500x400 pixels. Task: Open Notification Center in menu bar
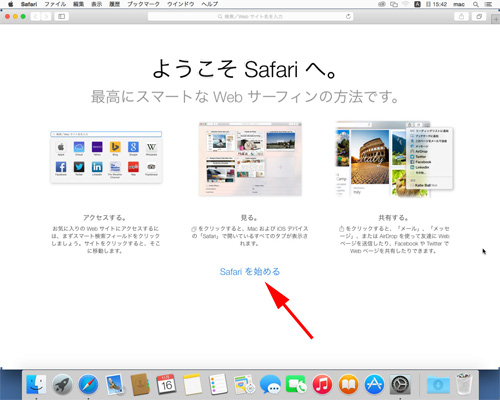tap(489, 4)
